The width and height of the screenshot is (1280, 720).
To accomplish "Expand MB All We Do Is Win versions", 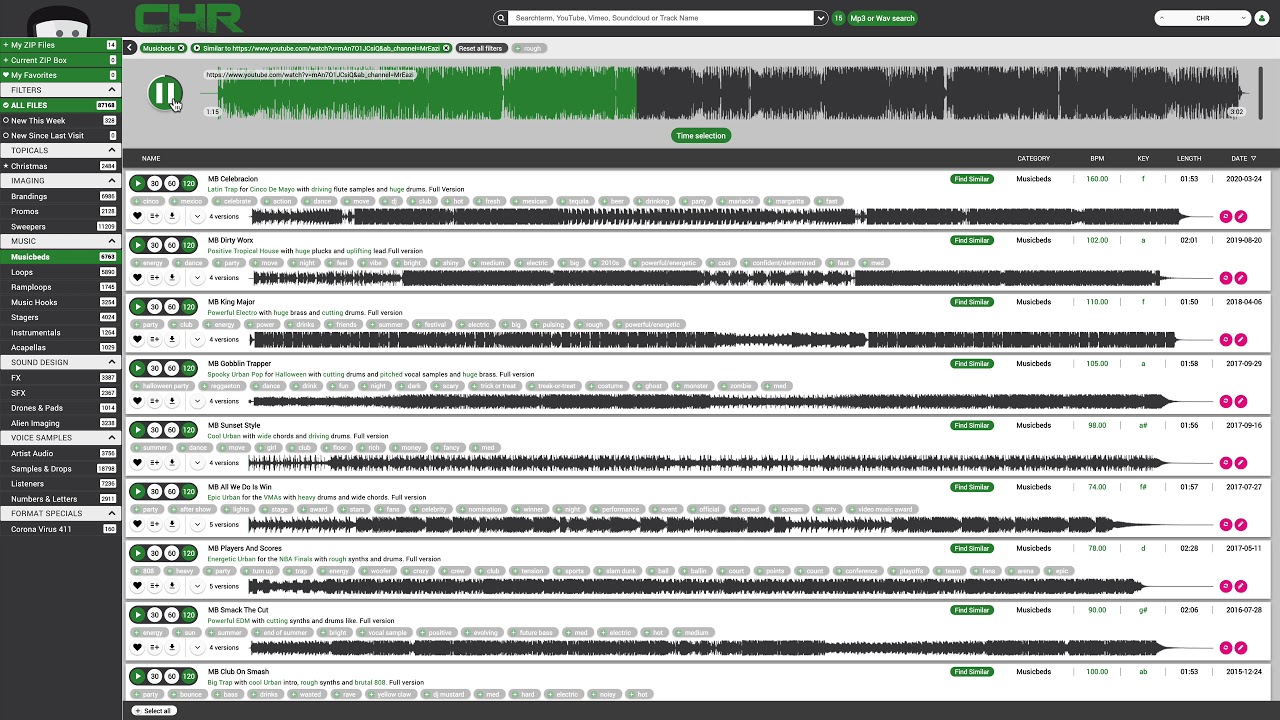I will [197, 524].
